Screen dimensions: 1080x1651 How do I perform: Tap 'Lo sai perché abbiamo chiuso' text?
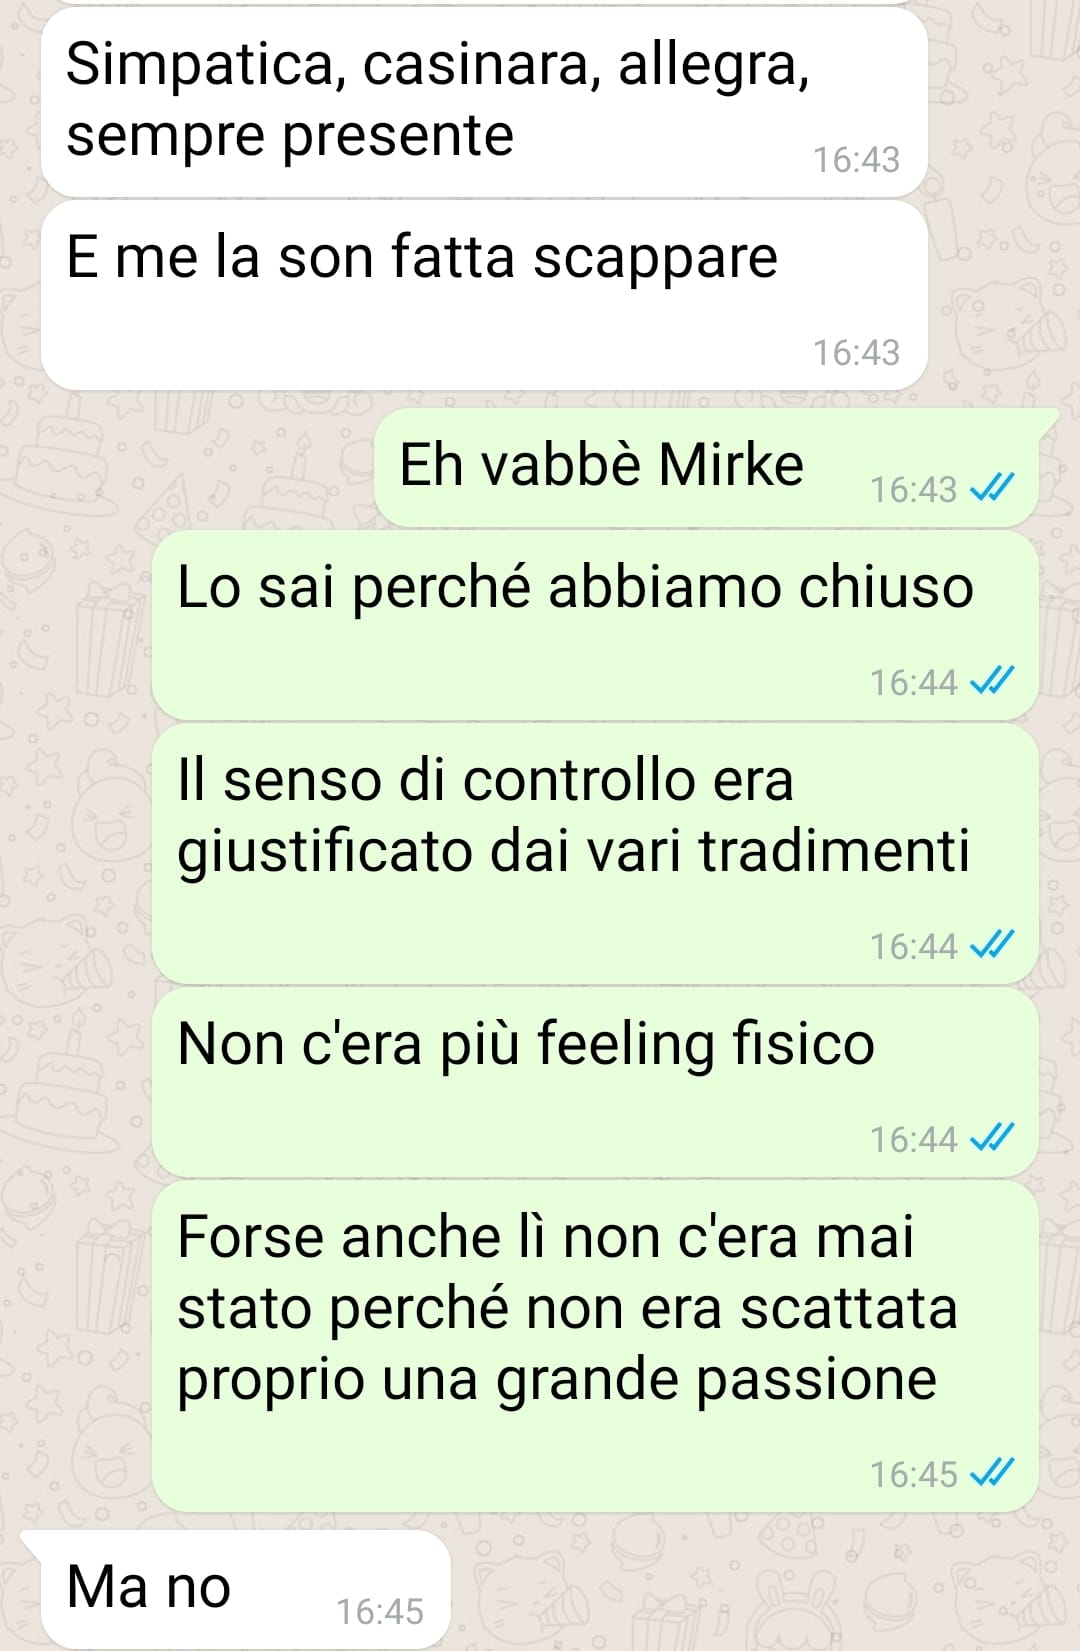[x=575, y=586]
